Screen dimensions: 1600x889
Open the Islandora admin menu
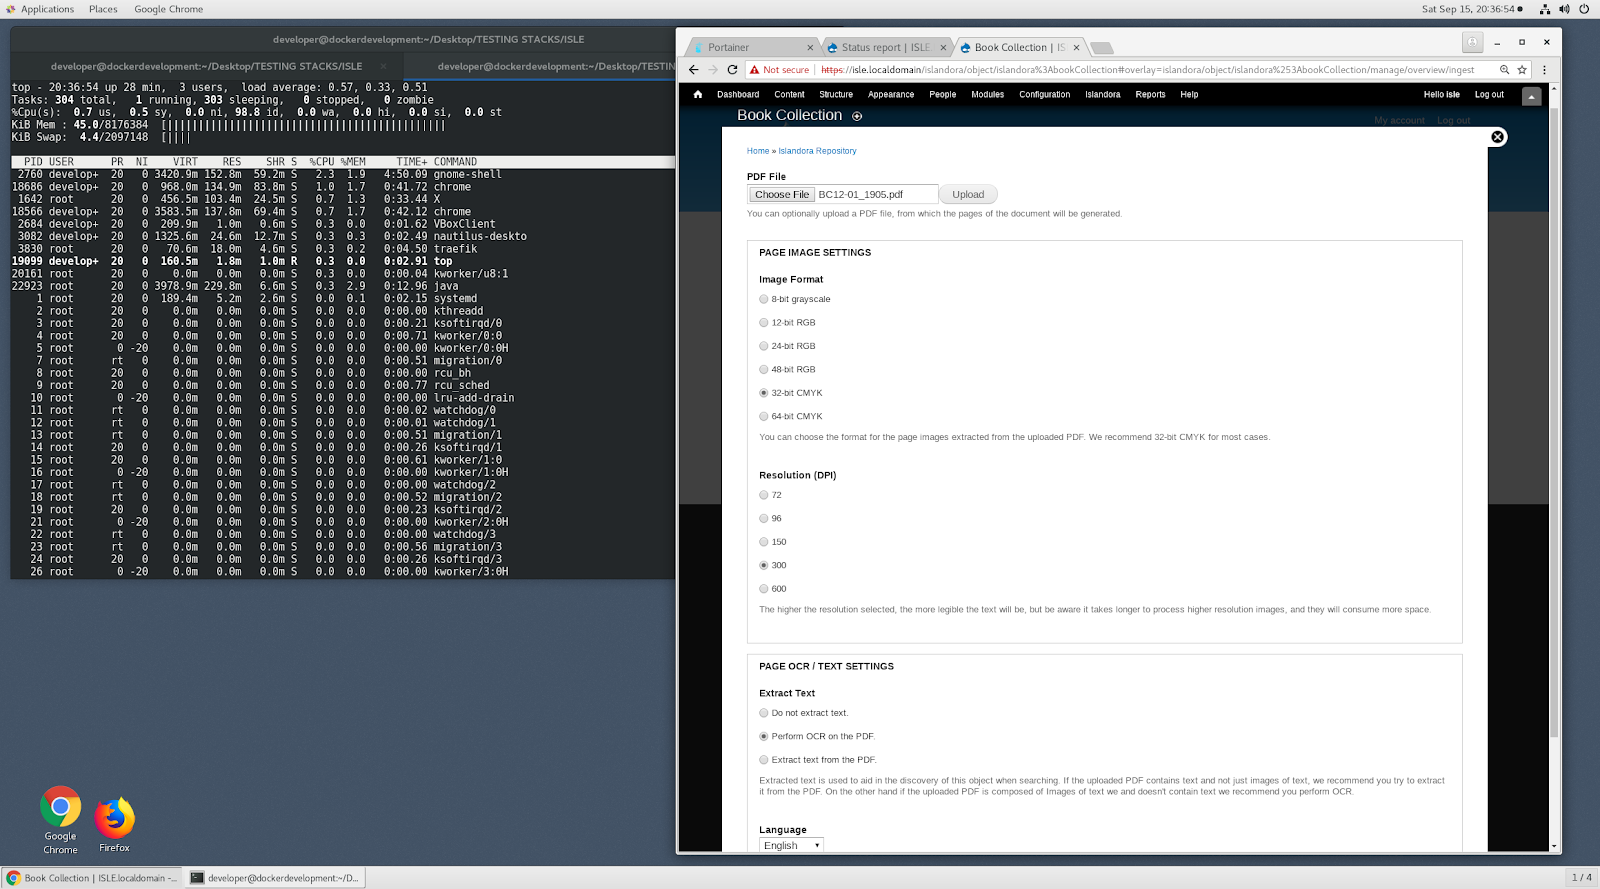pyautogui.click(x=1103, y=94)
